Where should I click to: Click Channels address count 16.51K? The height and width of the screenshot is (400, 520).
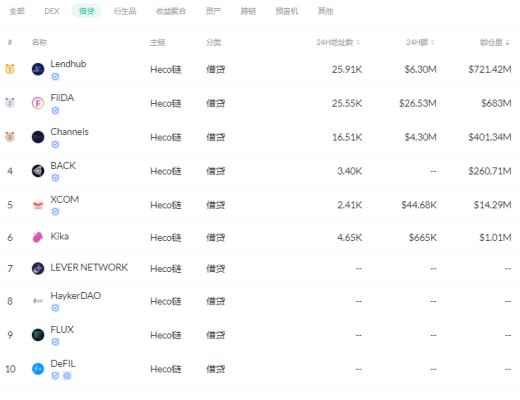tap(347, 137)
